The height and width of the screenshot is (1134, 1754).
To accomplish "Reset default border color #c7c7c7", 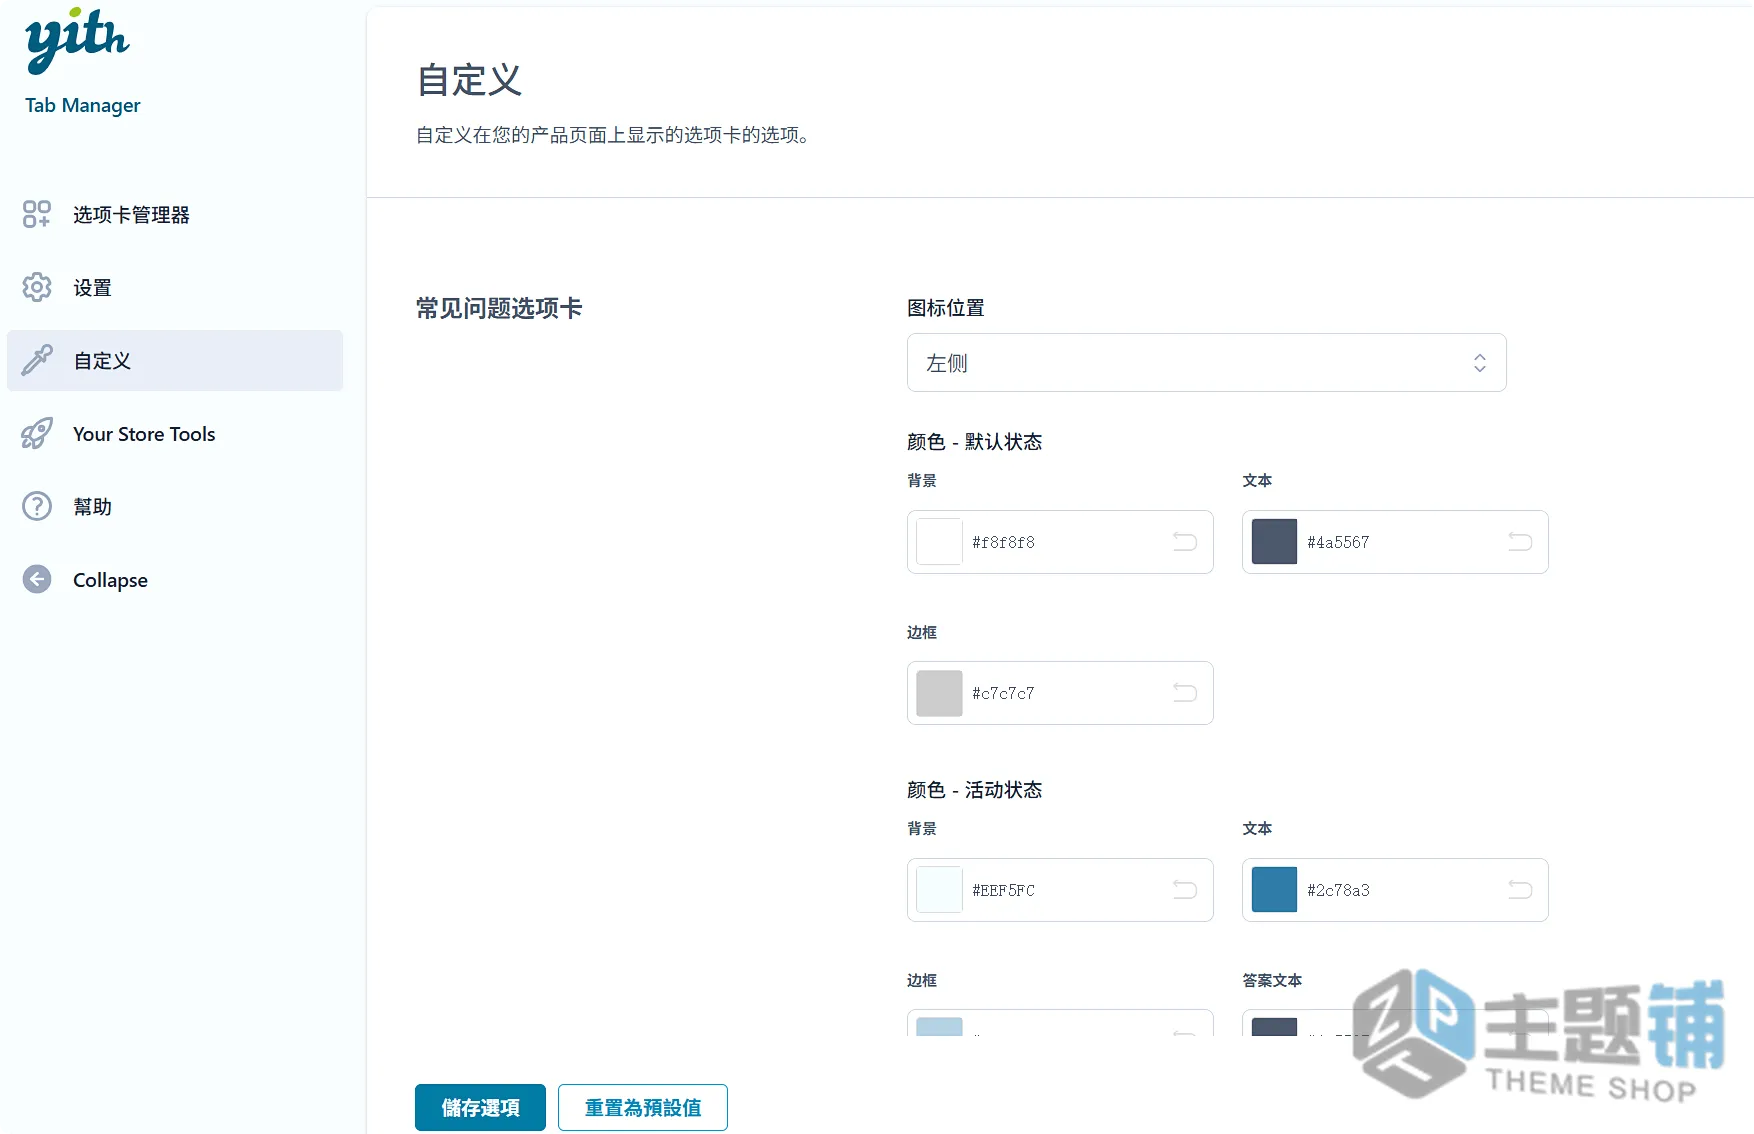I will tap(1185, 693).
